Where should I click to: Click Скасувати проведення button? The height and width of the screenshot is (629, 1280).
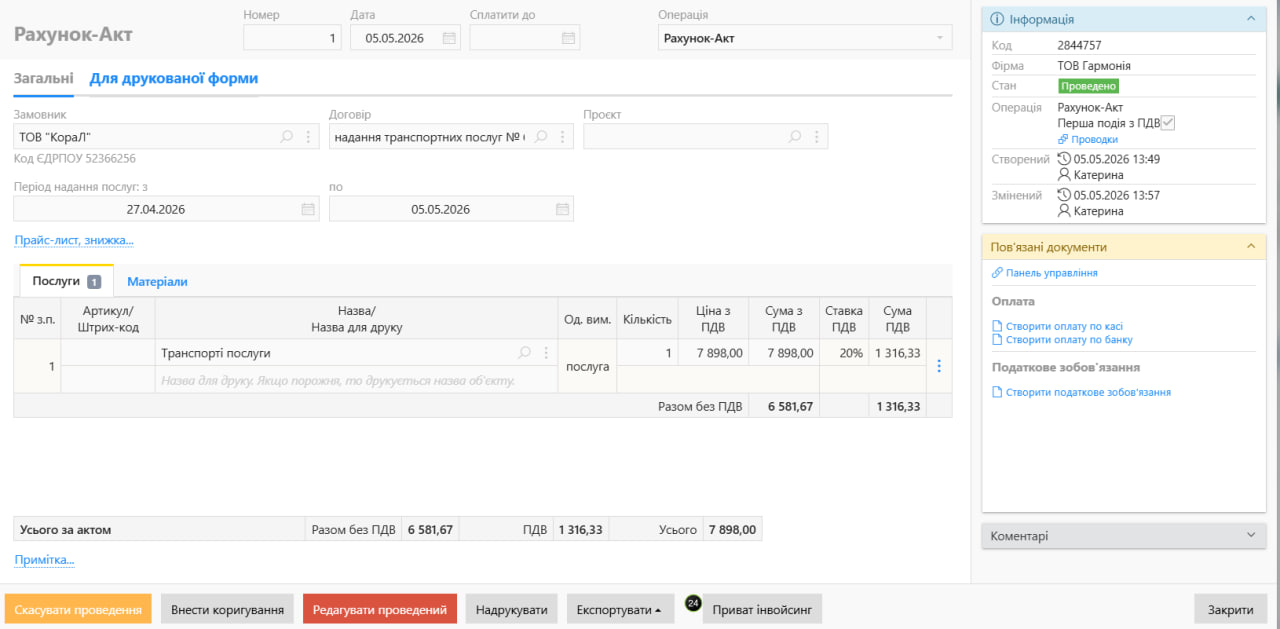tap(78, 609)
